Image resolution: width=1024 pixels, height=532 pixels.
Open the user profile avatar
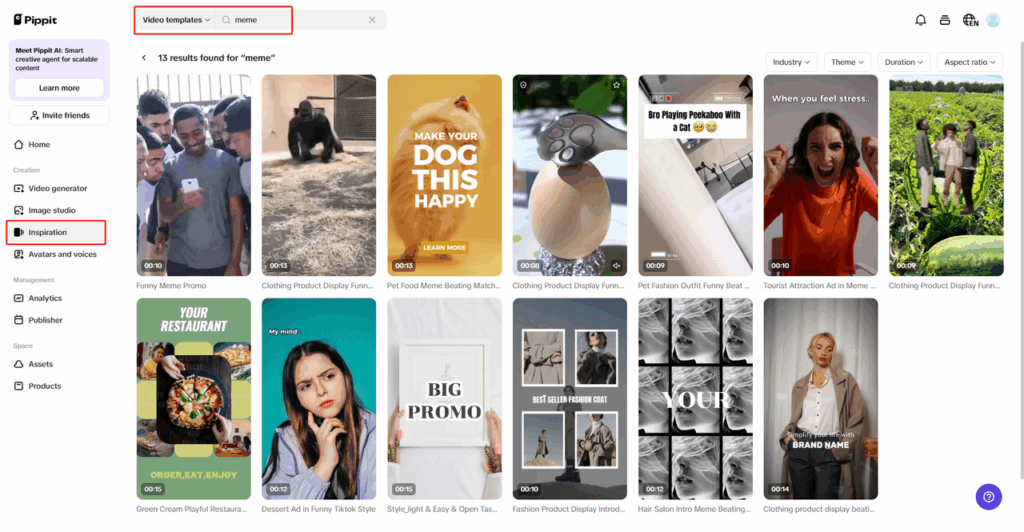point(993,20)
